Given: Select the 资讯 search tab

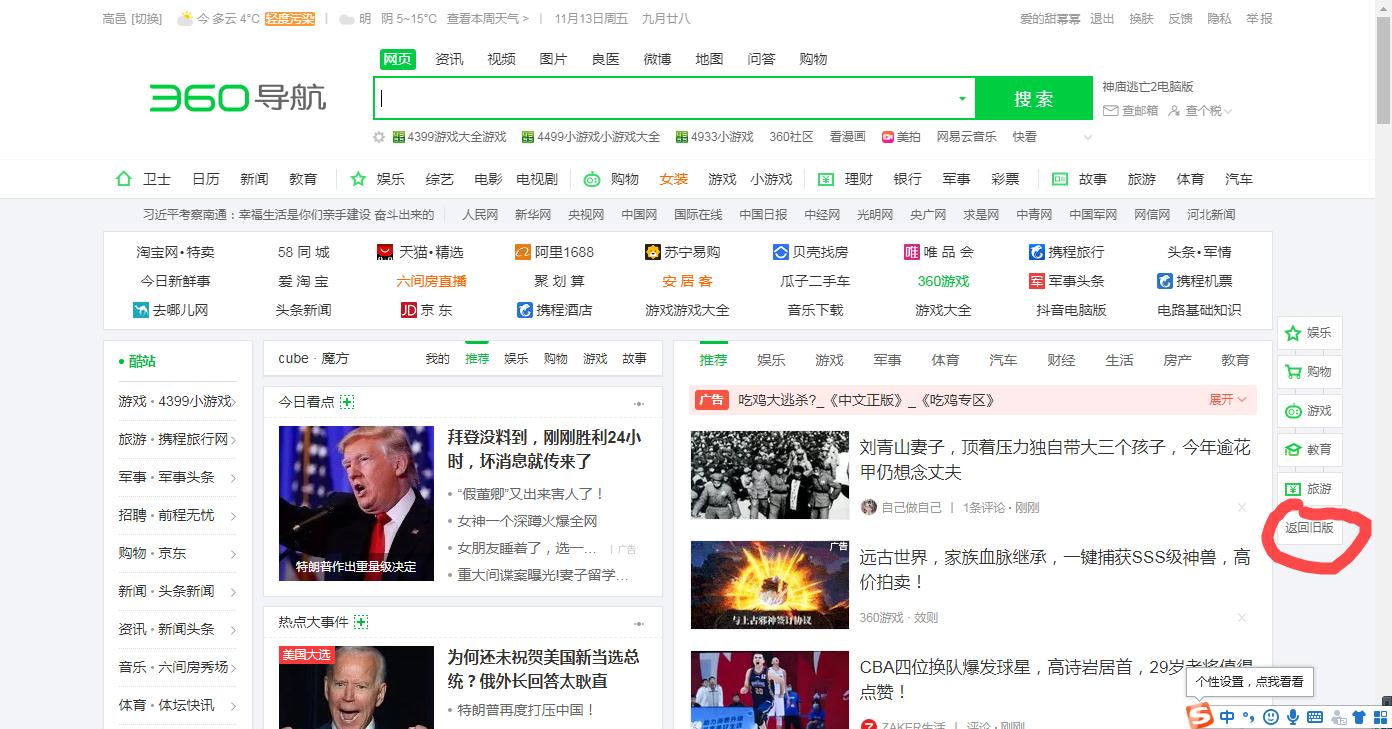Looking at the screenshot, I should pyautogui.click(x=449, y=59).
